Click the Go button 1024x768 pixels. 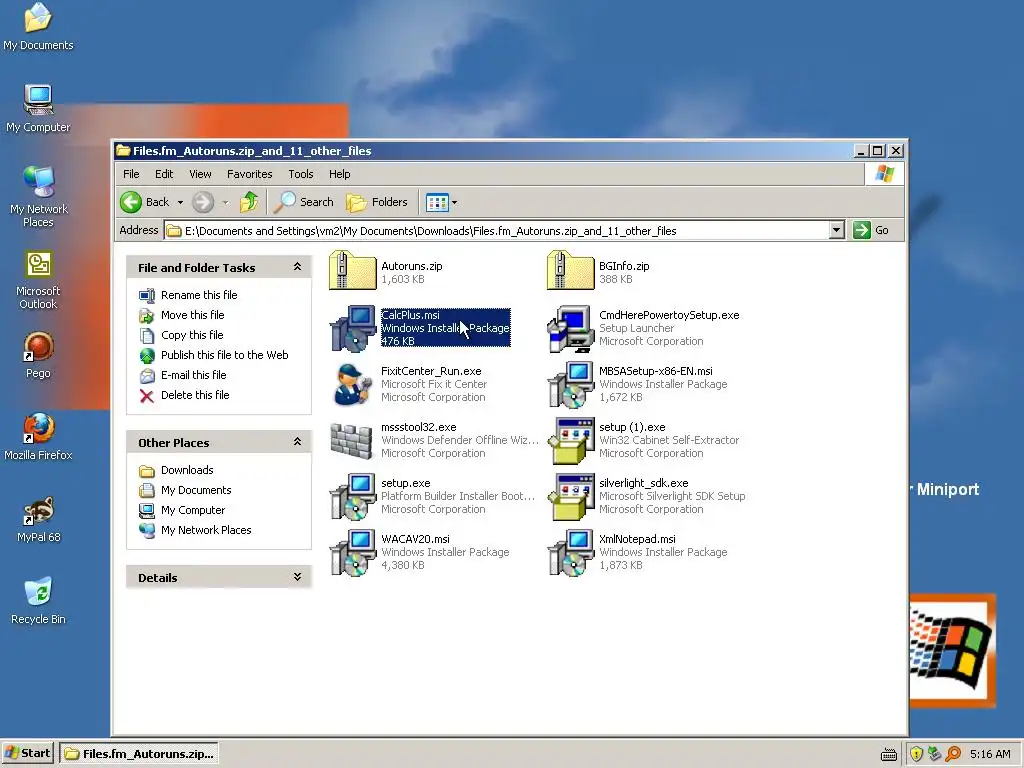872,230
